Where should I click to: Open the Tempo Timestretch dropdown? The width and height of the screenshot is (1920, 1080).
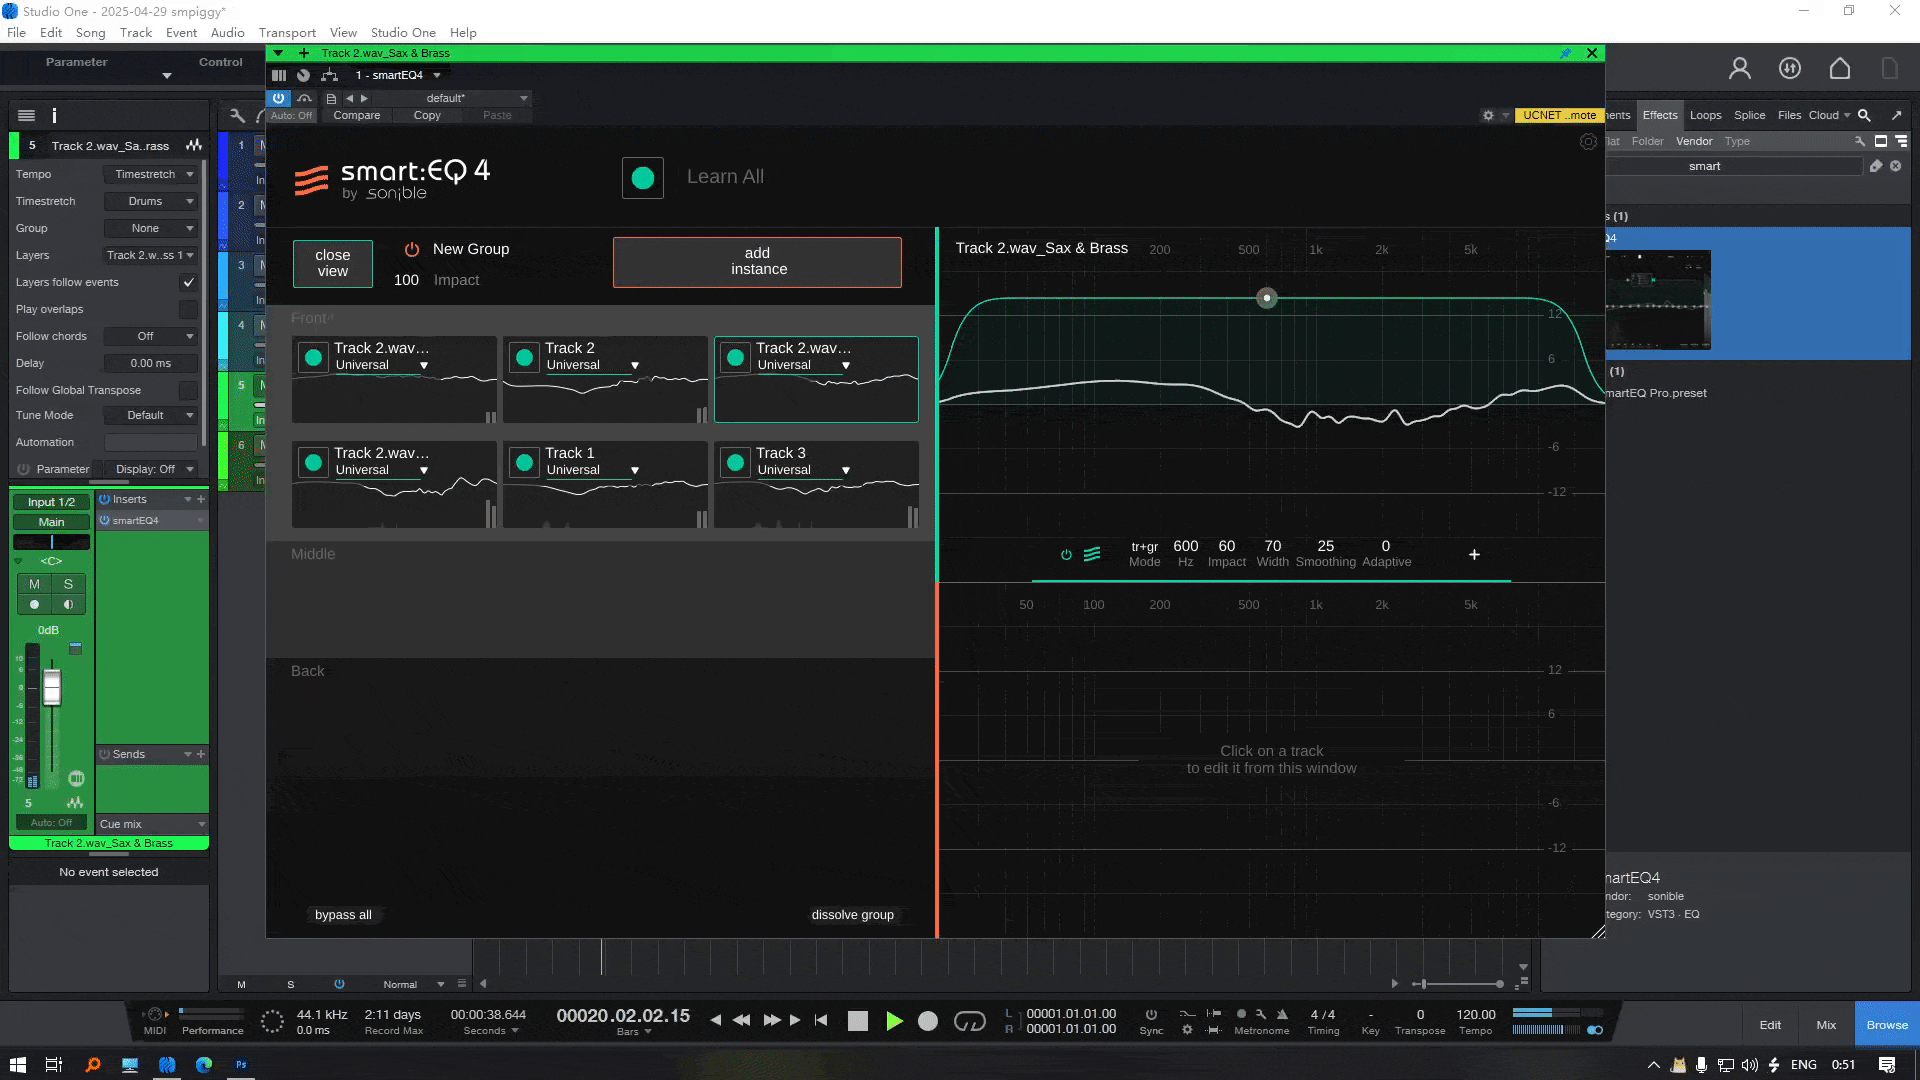coord(152,174)
